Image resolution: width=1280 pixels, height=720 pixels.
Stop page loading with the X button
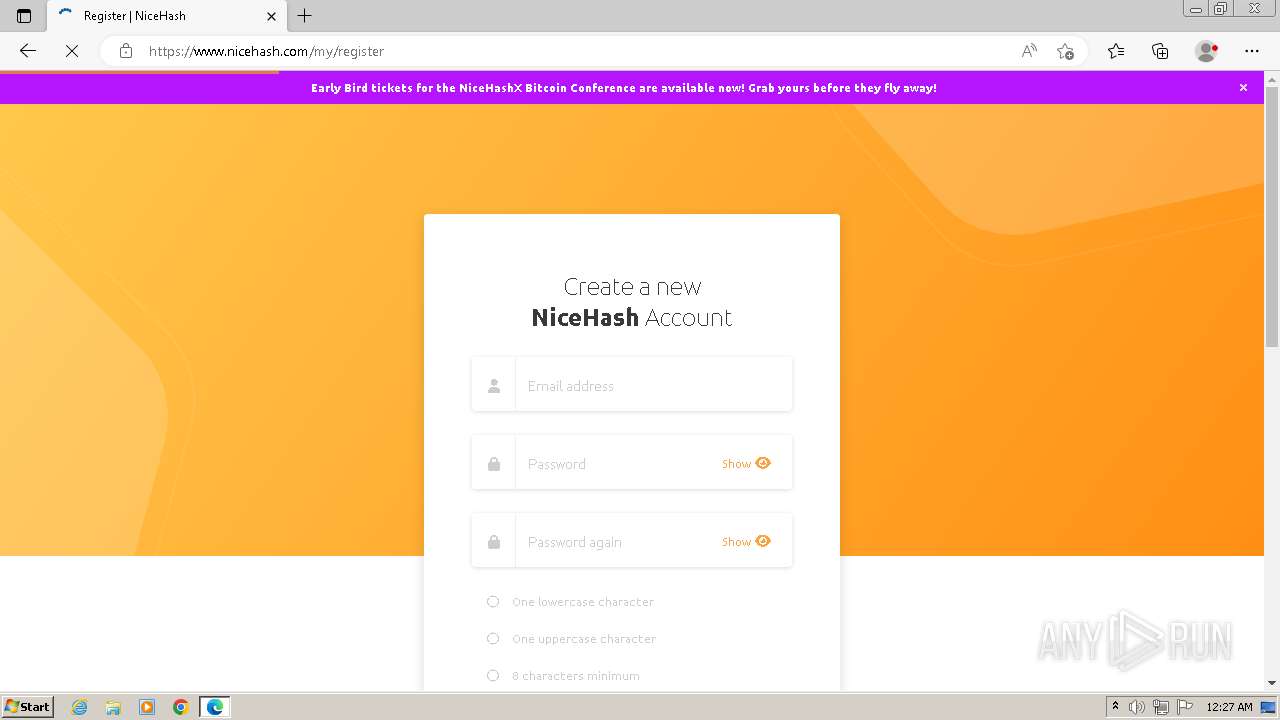72,51
